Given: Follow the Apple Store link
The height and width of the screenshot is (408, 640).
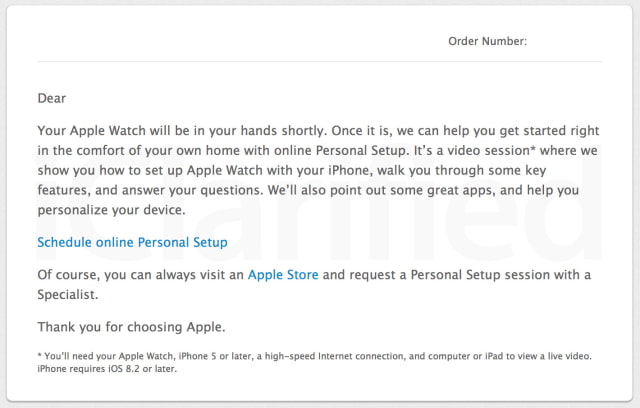Looking at the screenshot, I should 283,275.
